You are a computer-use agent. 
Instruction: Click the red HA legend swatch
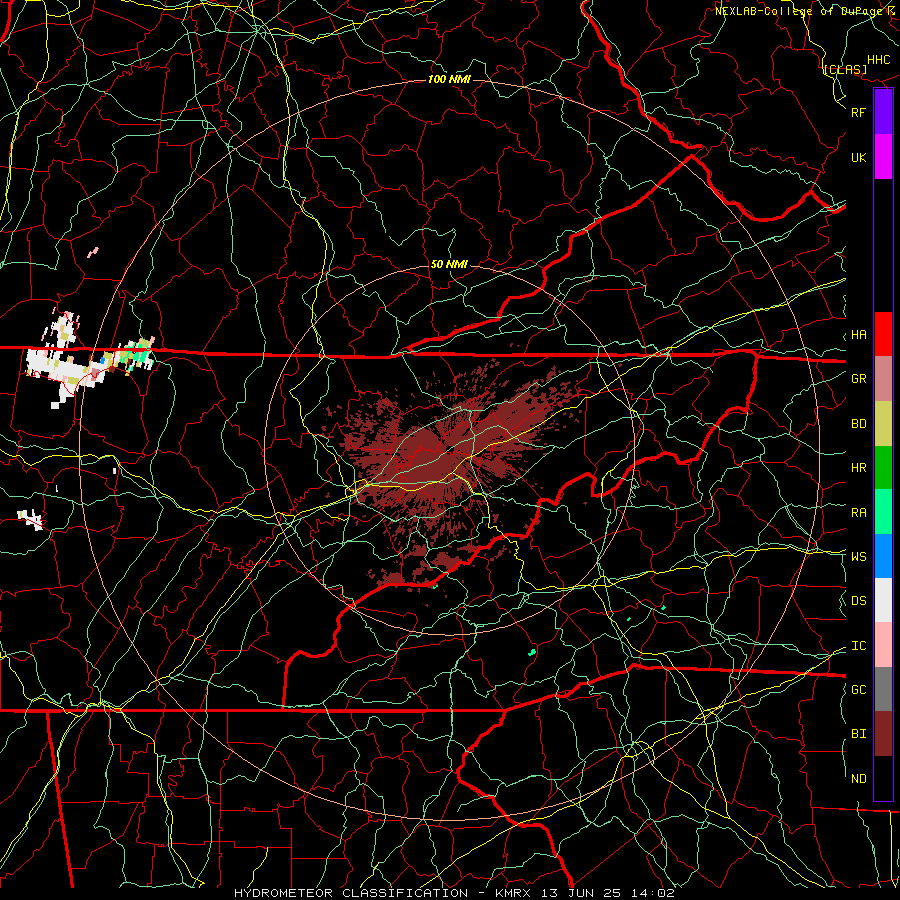pyautogui.click(x=883, y=334)
